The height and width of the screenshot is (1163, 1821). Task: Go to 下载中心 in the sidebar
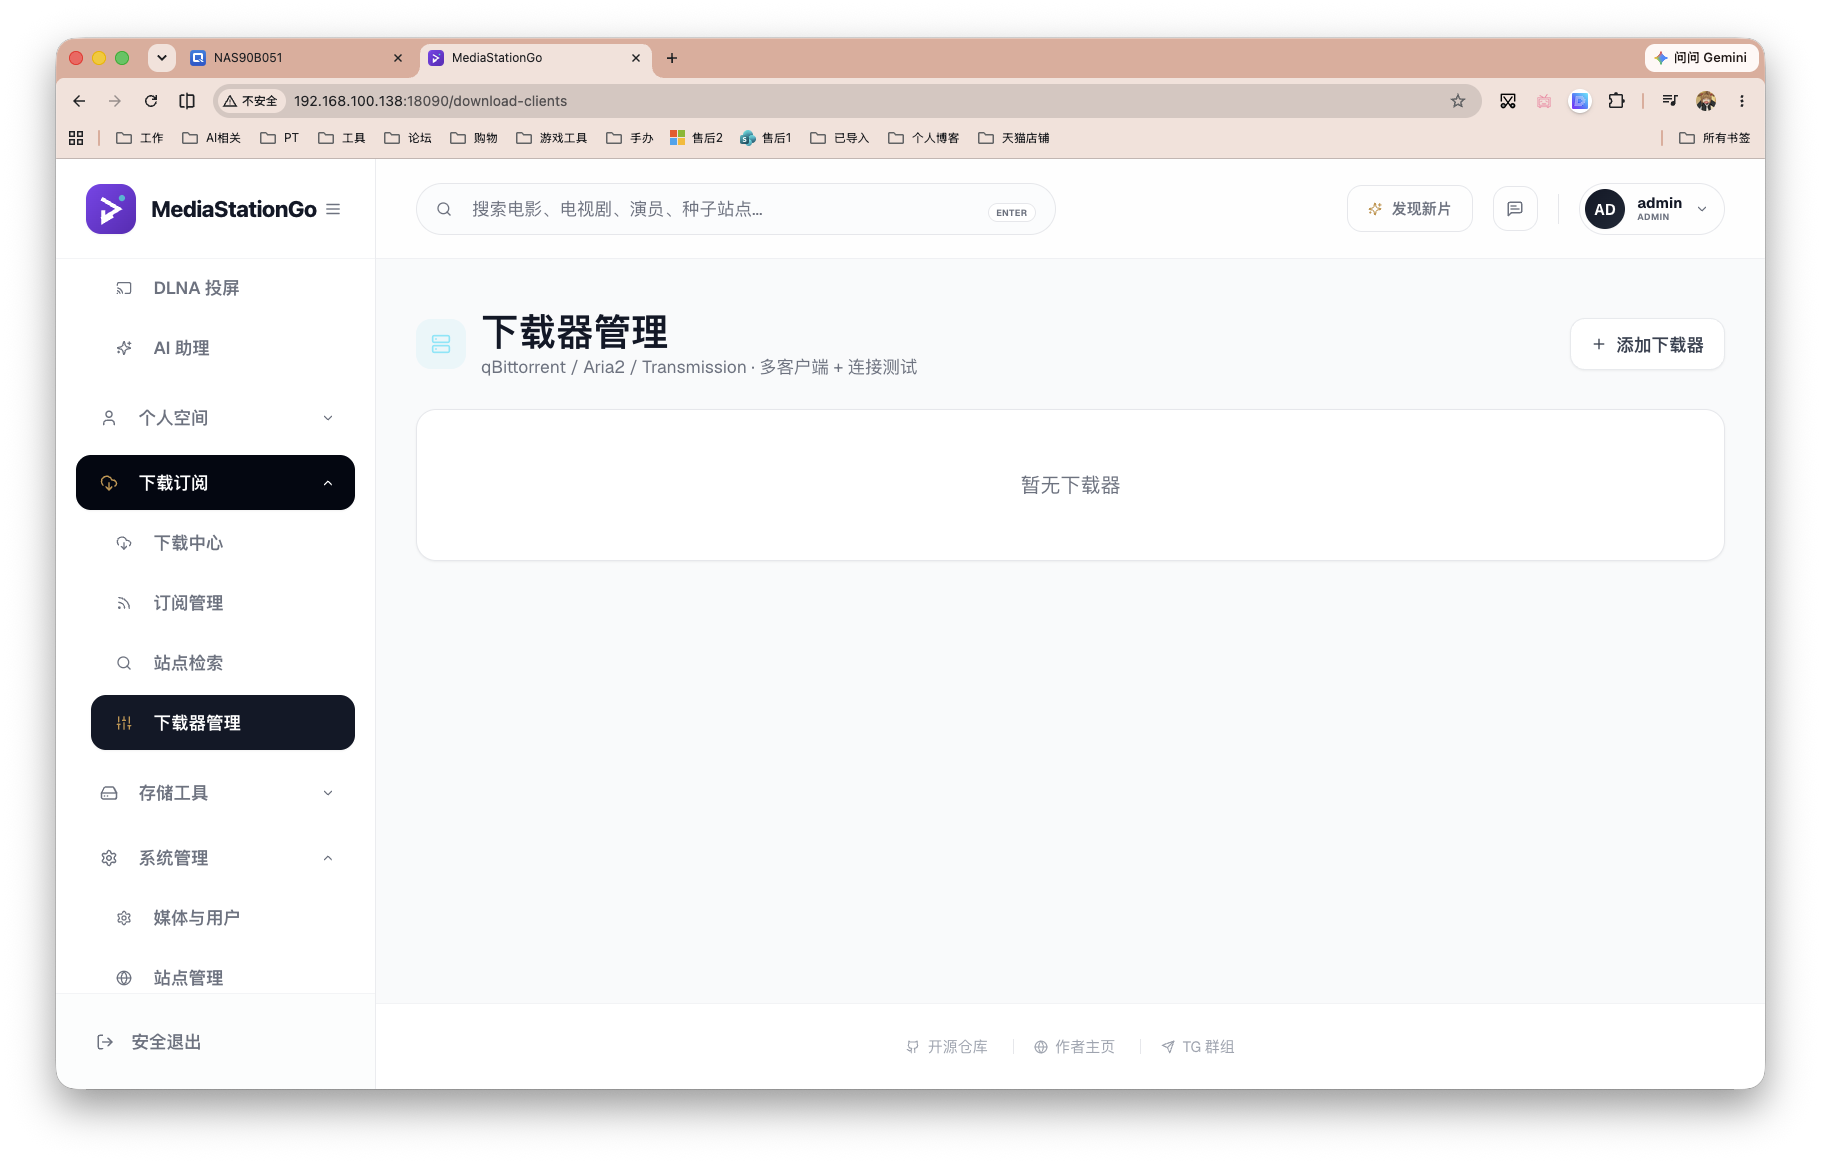222,543
